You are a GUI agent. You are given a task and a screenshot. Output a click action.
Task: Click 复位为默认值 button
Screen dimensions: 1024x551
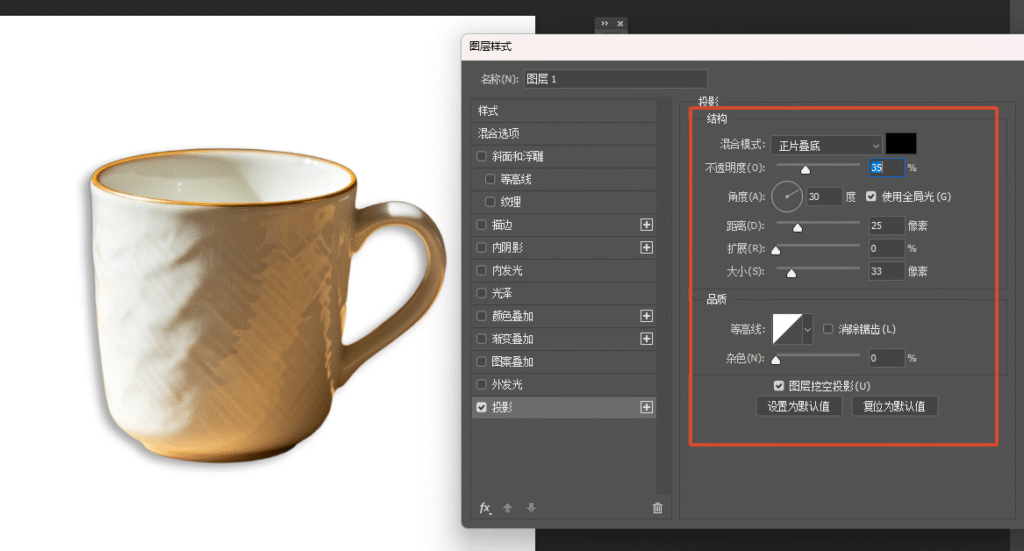point(895,406)
